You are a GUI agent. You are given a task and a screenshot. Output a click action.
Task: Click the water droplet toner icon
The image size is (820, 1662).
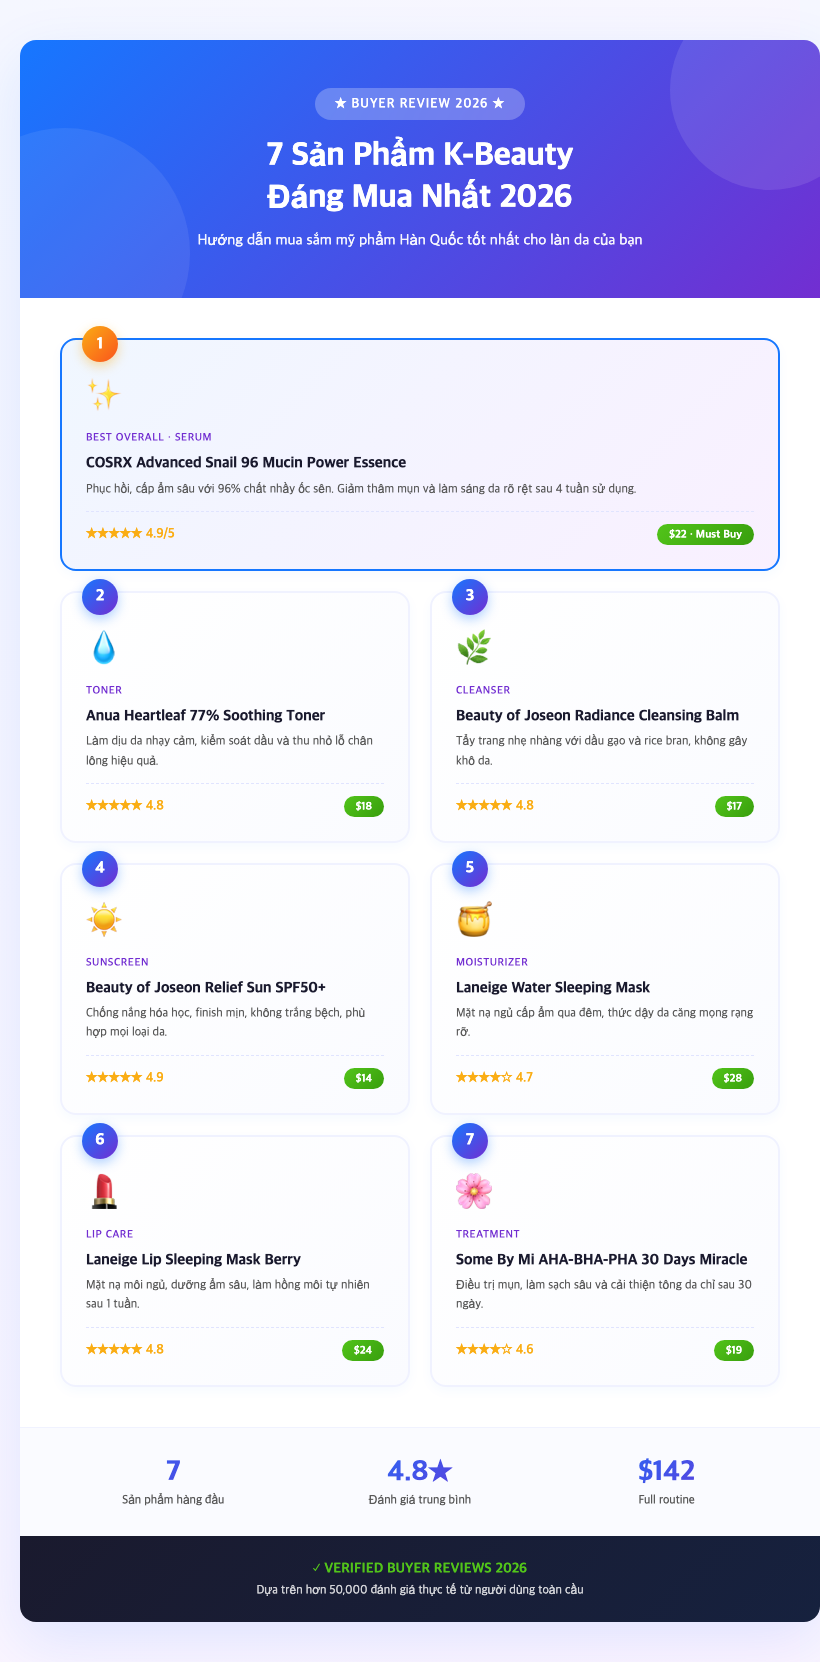(103, 648)
